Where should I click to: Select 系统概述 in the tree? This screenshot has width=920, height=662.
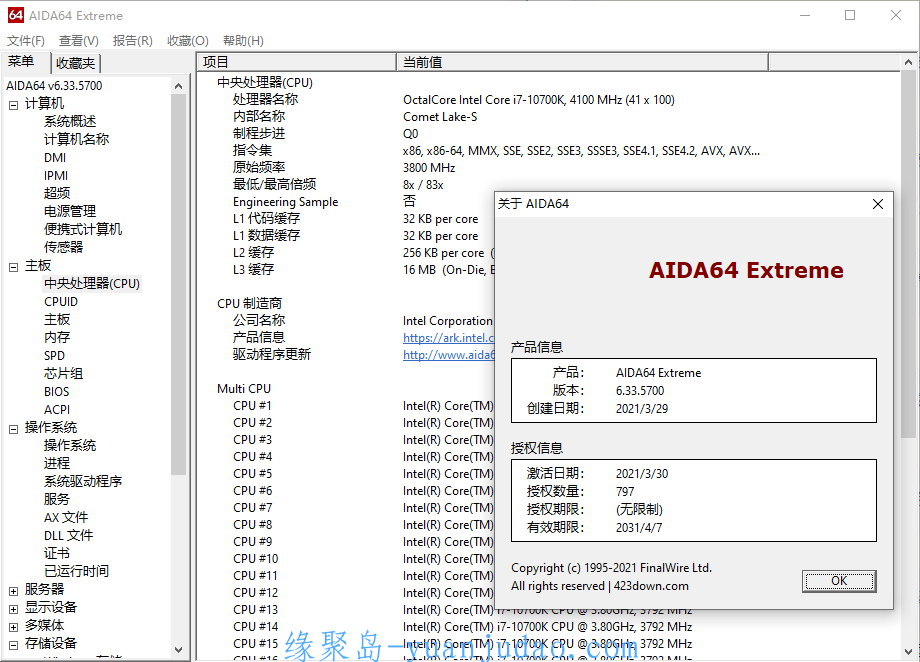pos(70,121)
